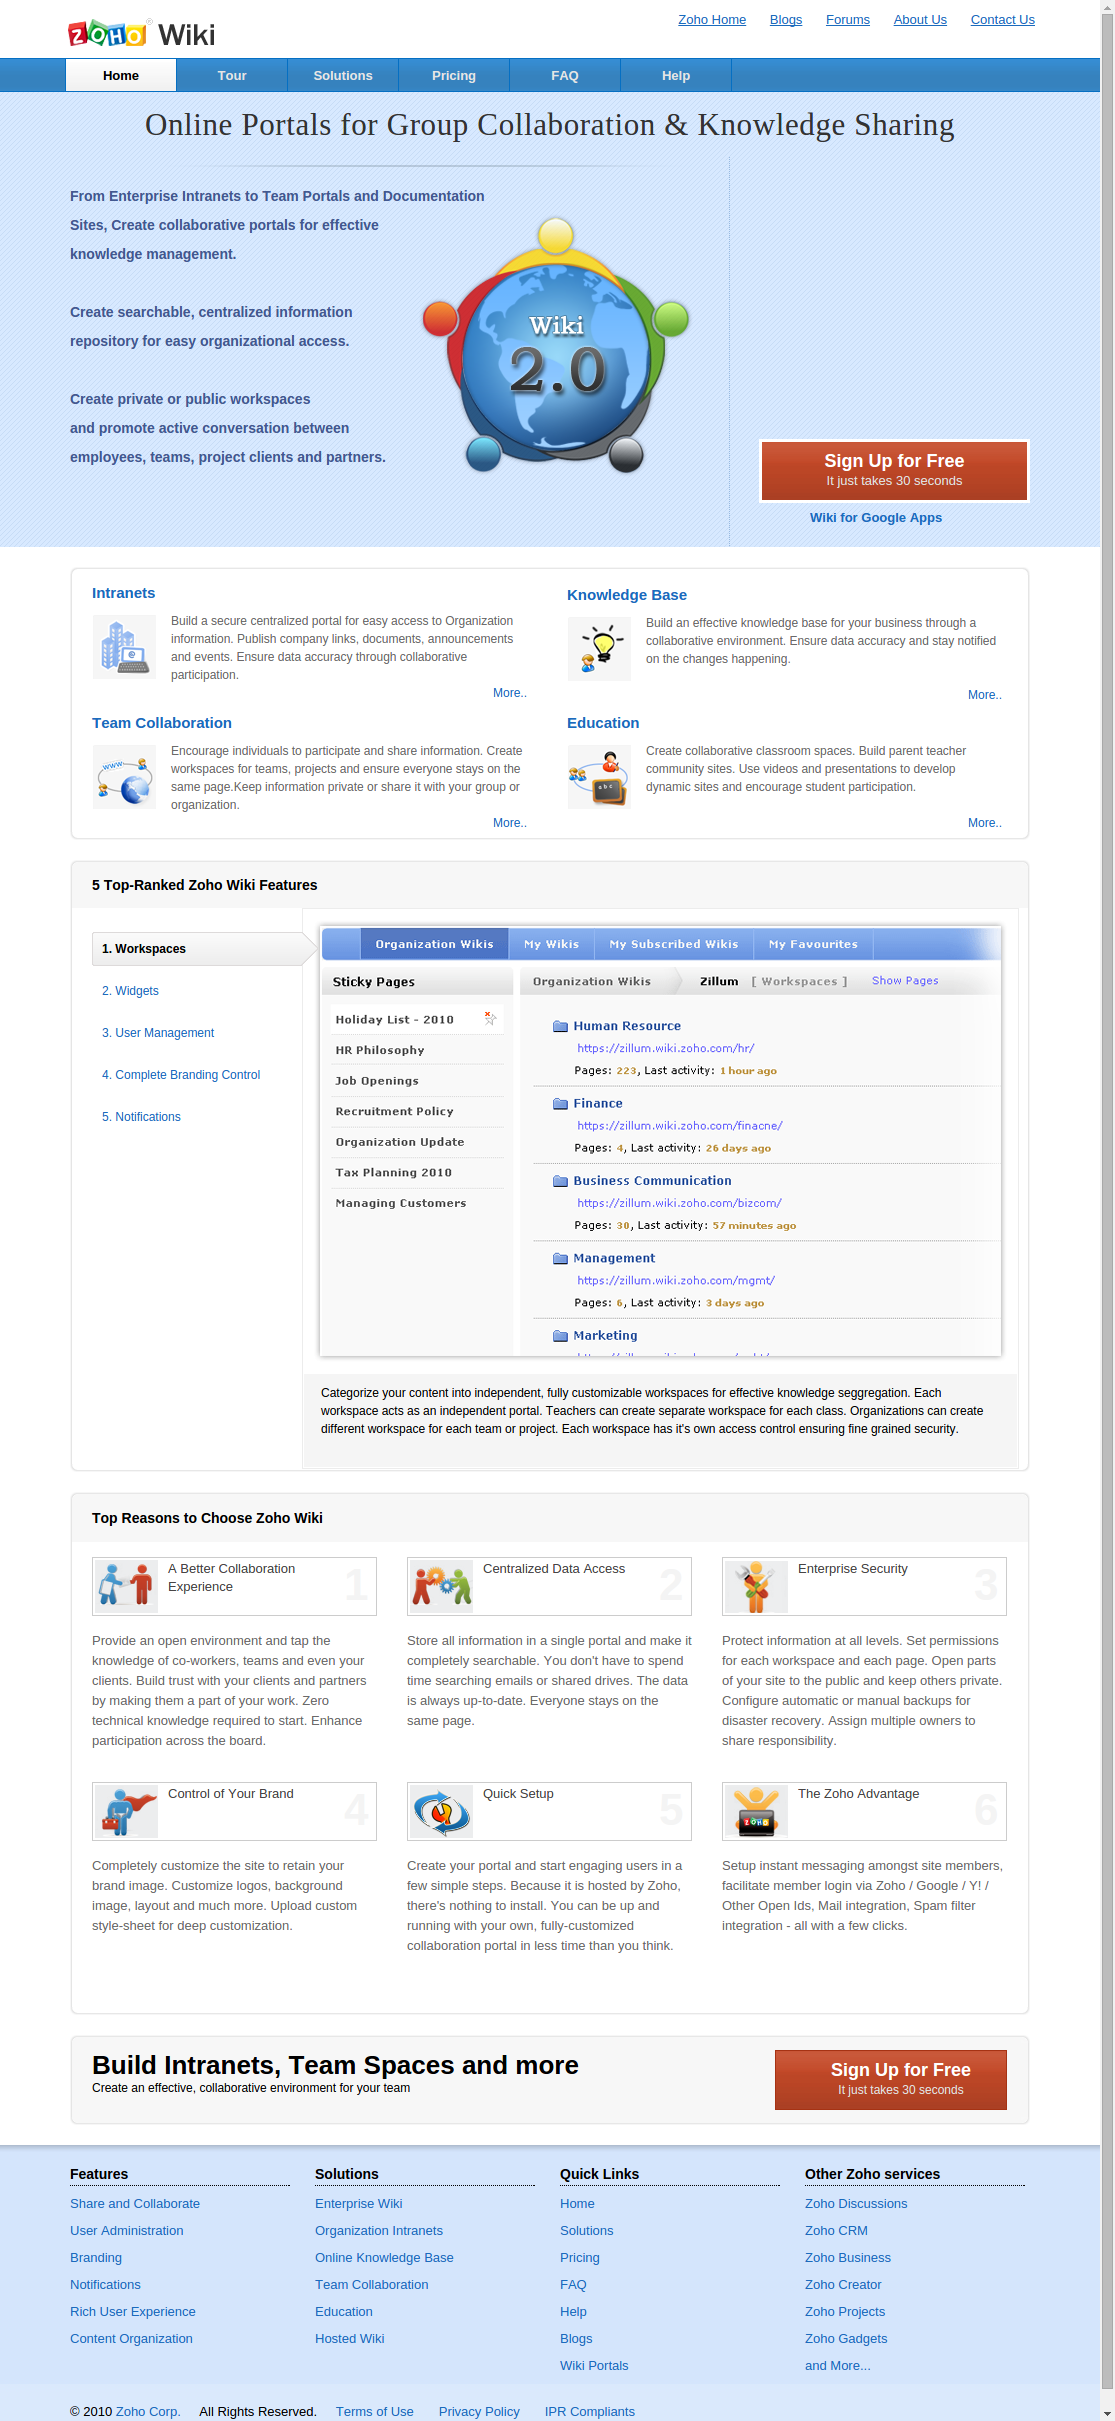1115x2421 pixels.
Task: Click the Education chalkboard icon
Action: click(x=599, y=778)
